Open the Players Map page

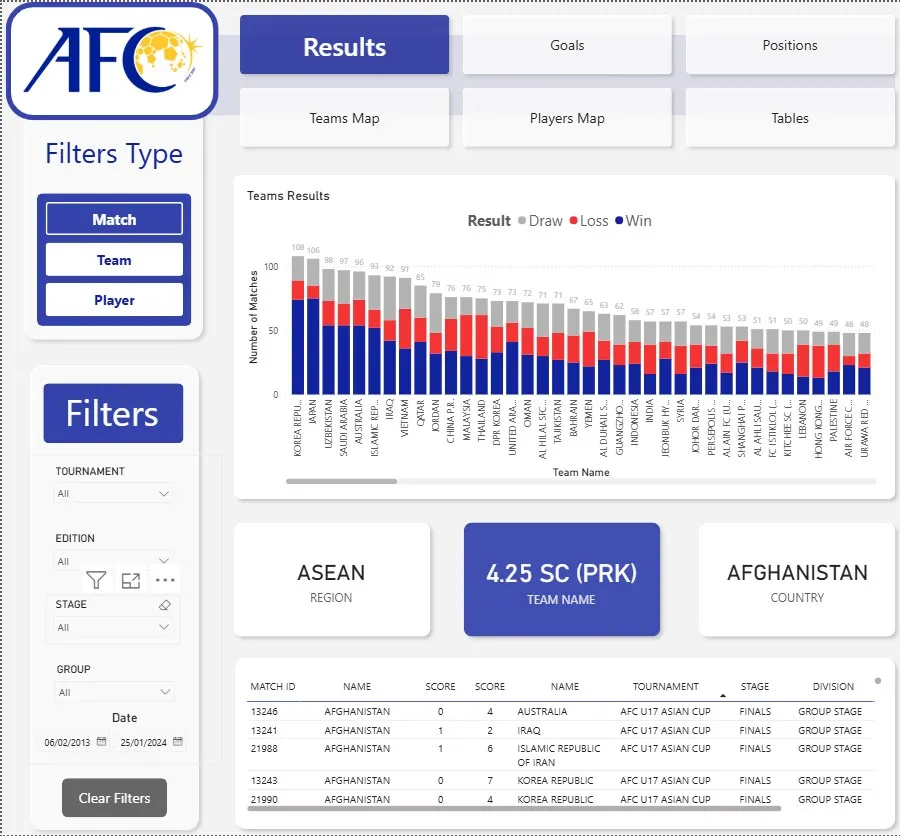pyautogui.click(x=567, y=118)
